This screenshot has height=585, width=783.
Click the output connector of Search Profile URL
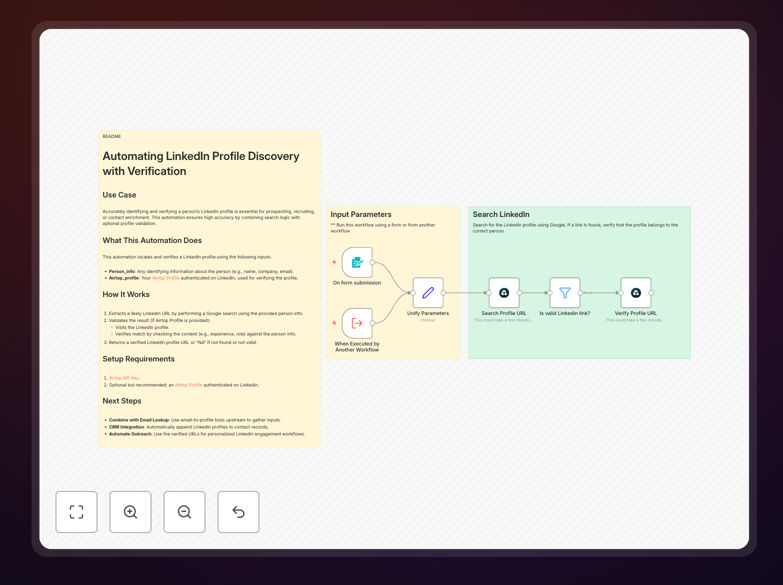tap(519, 293)
